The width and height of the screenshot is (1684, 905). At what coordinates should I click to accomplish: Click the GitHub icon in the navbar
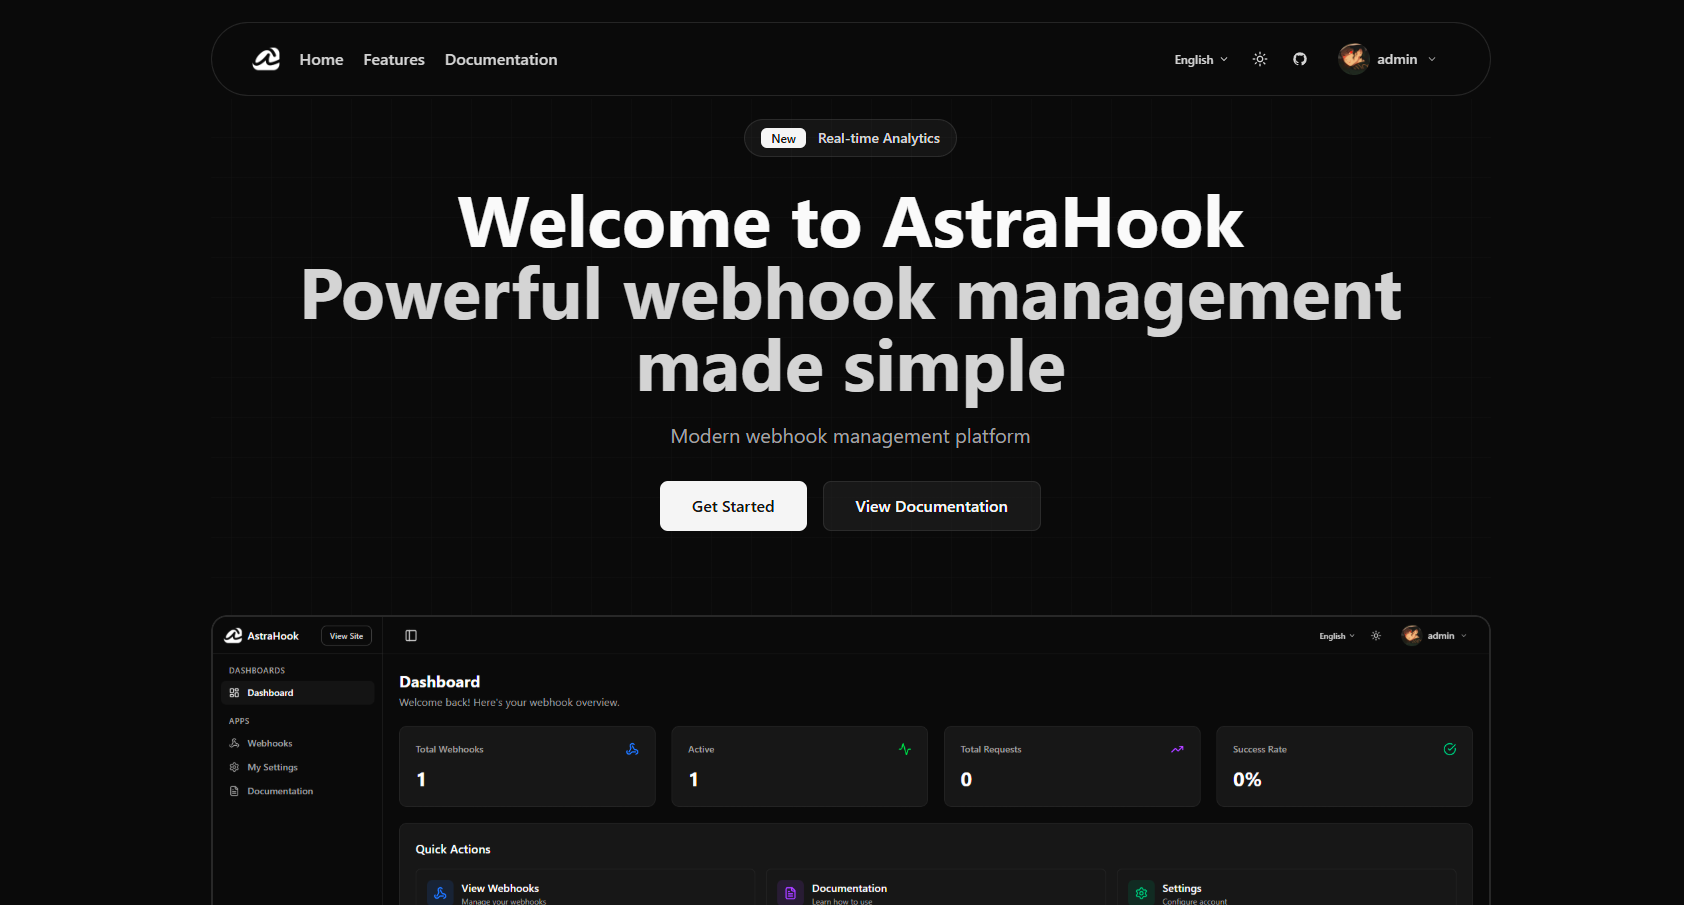1299,59
